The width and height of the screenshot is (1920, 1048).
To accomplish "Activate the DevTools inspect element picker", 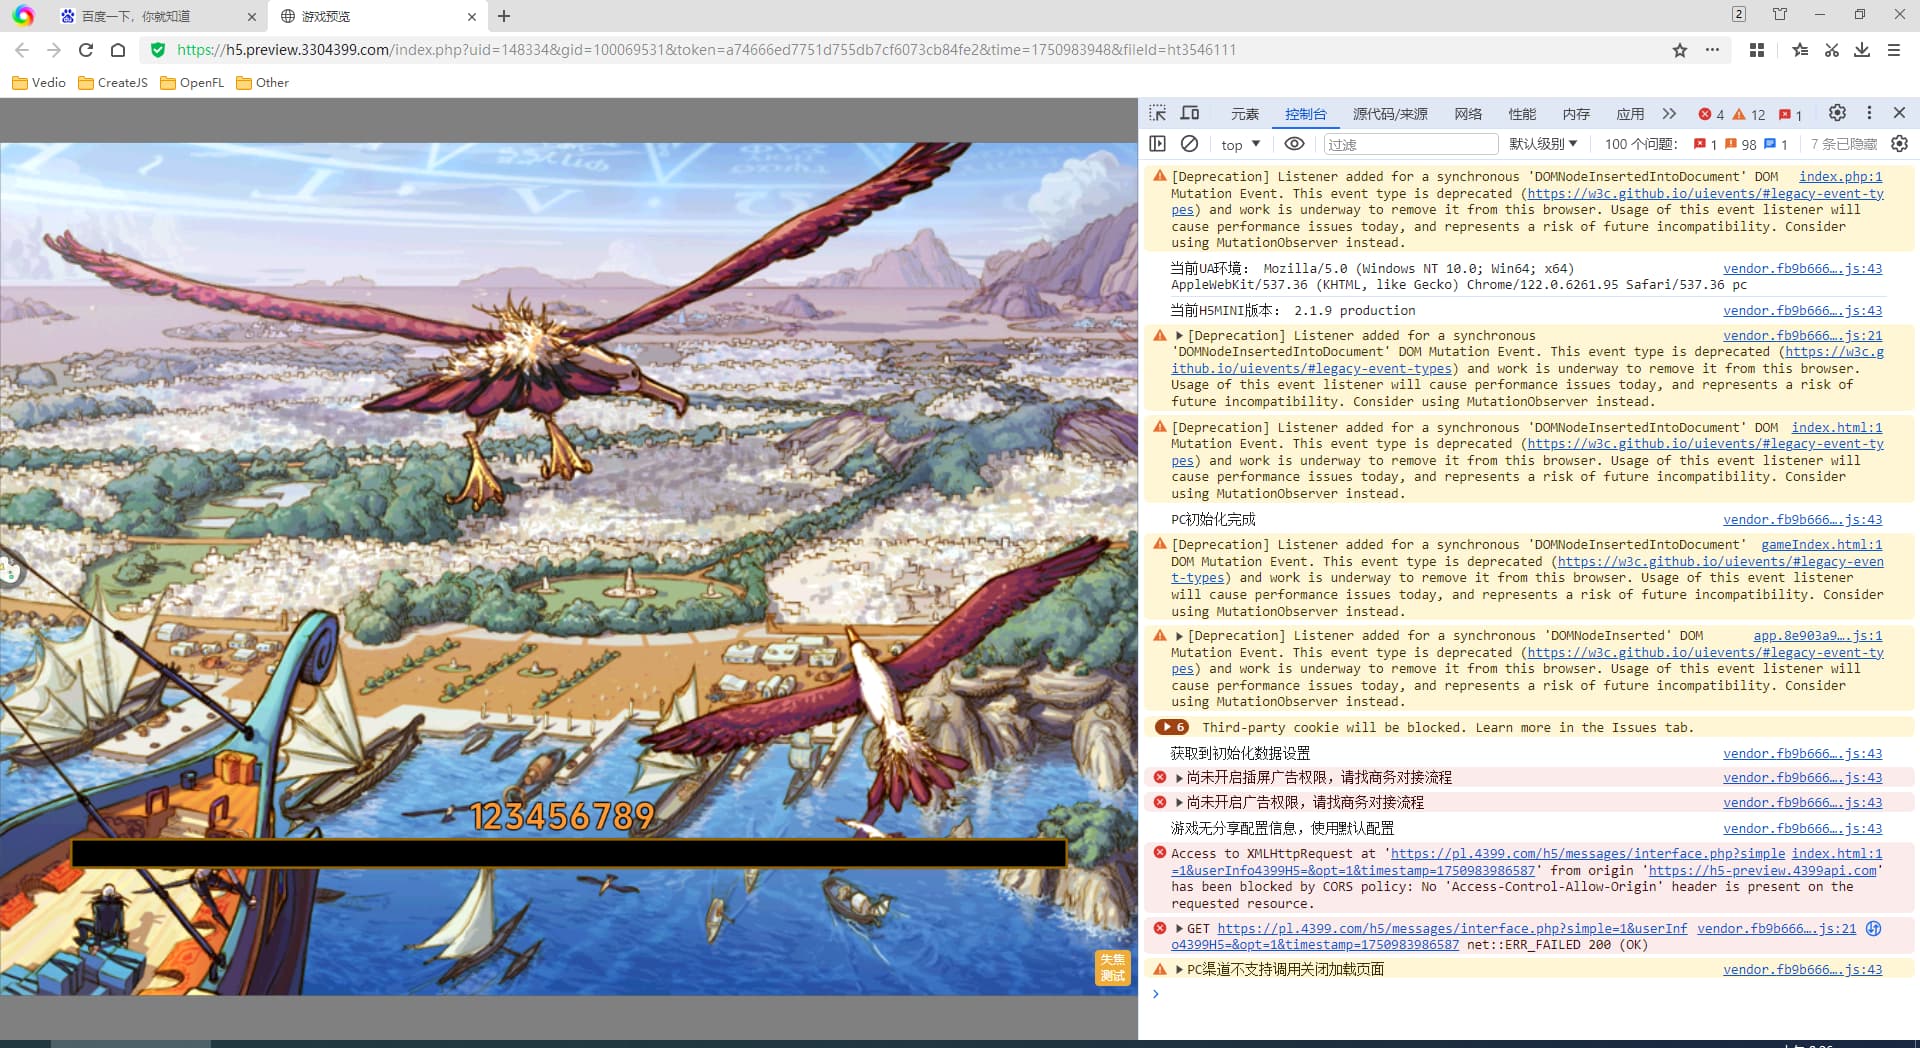I will (1158, 113).
